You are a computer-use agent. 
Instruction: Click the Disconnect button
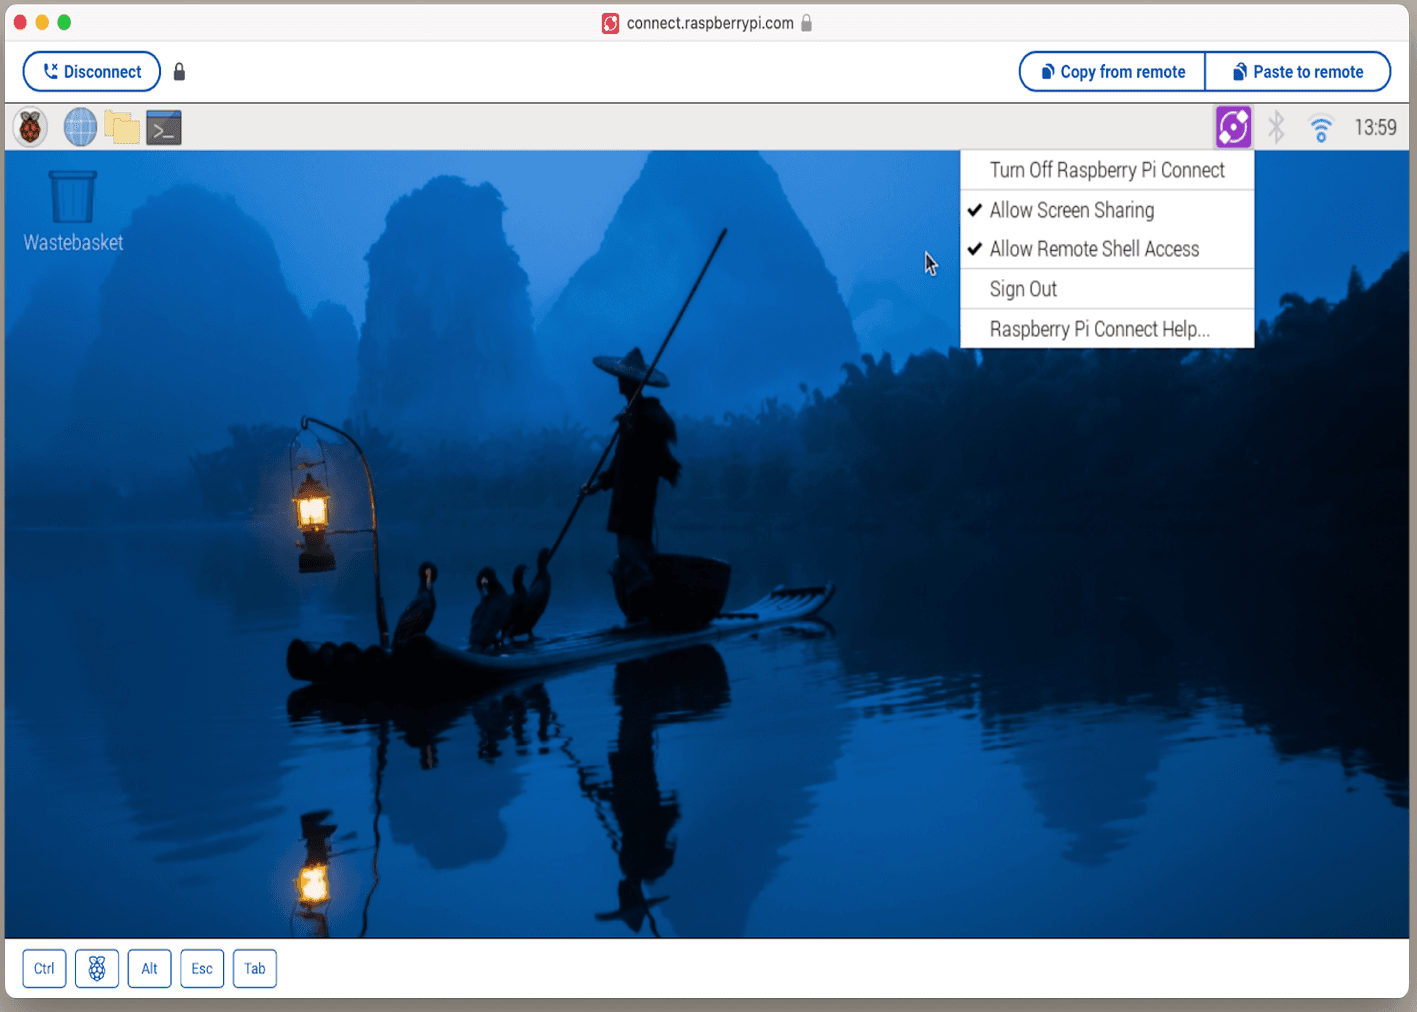[92, 72]
